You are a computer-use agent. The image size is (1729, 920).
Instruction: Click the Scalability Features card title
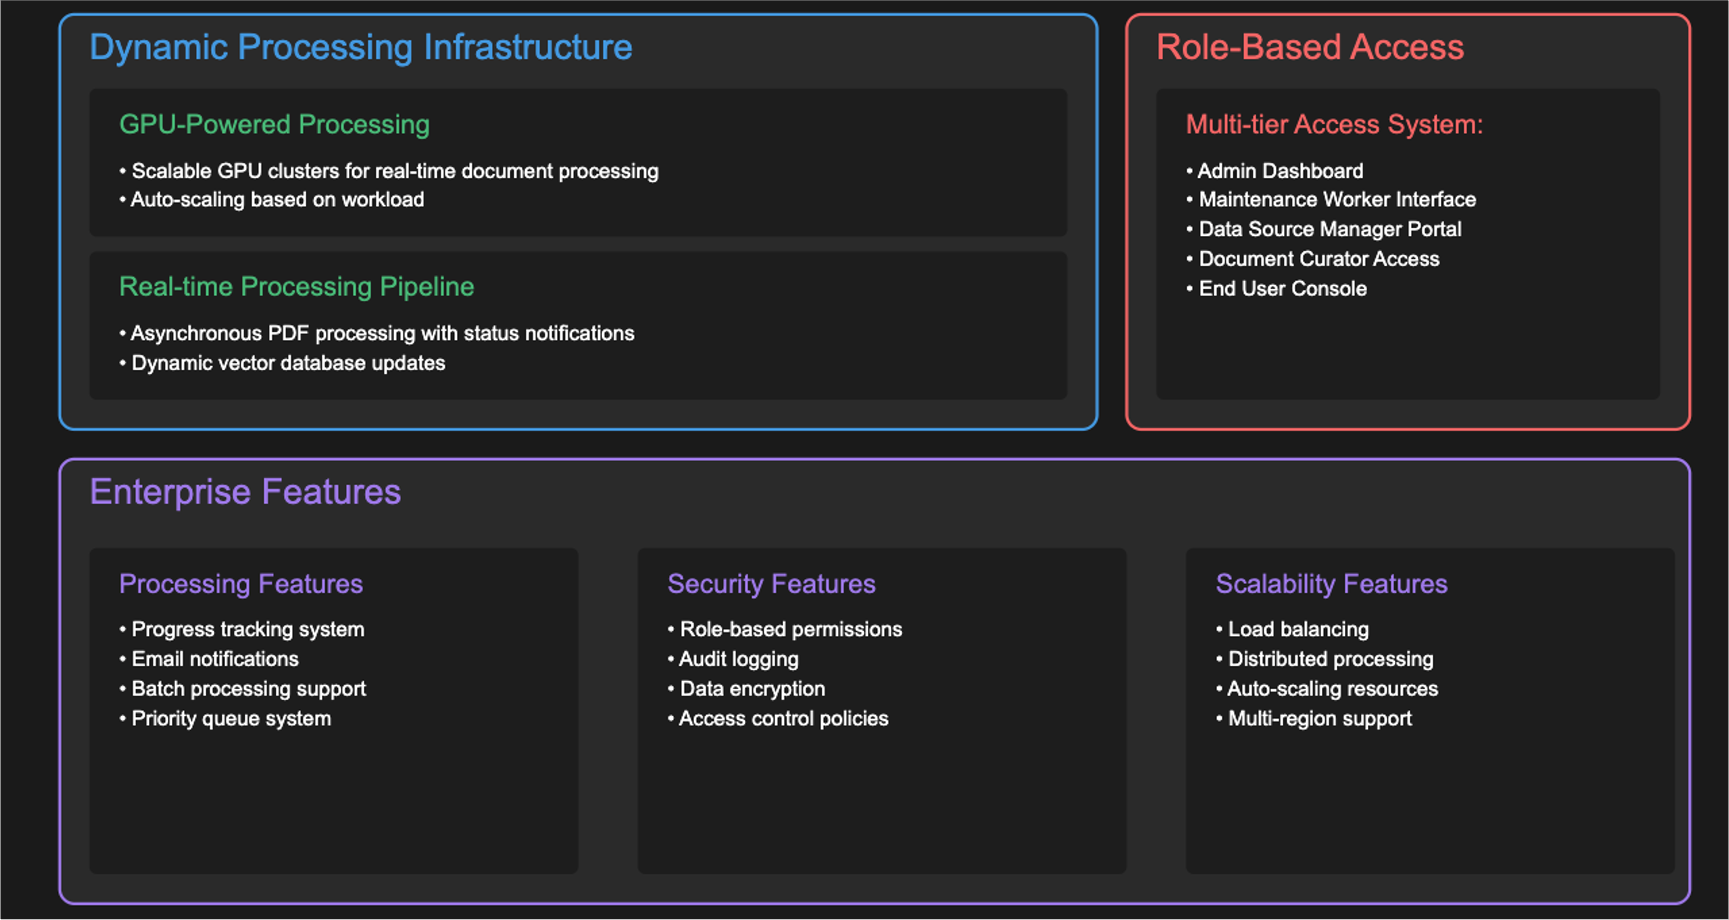pos(1331,584)
